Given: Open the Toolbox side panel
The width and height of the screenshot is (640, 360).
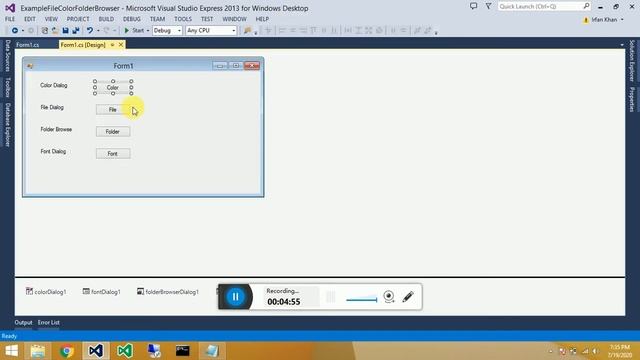Looking at the screenshot, I should pos(7,87).
